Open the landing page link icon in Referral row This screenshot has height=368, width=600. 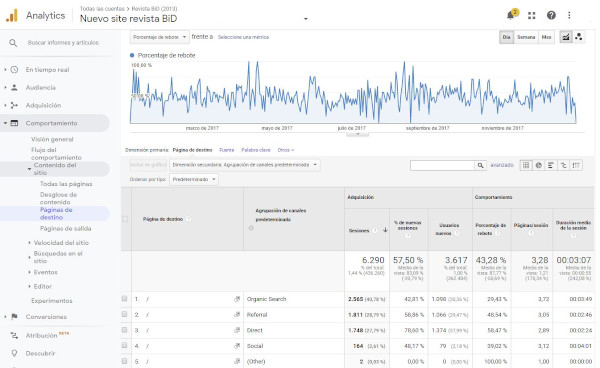[237, 314]
